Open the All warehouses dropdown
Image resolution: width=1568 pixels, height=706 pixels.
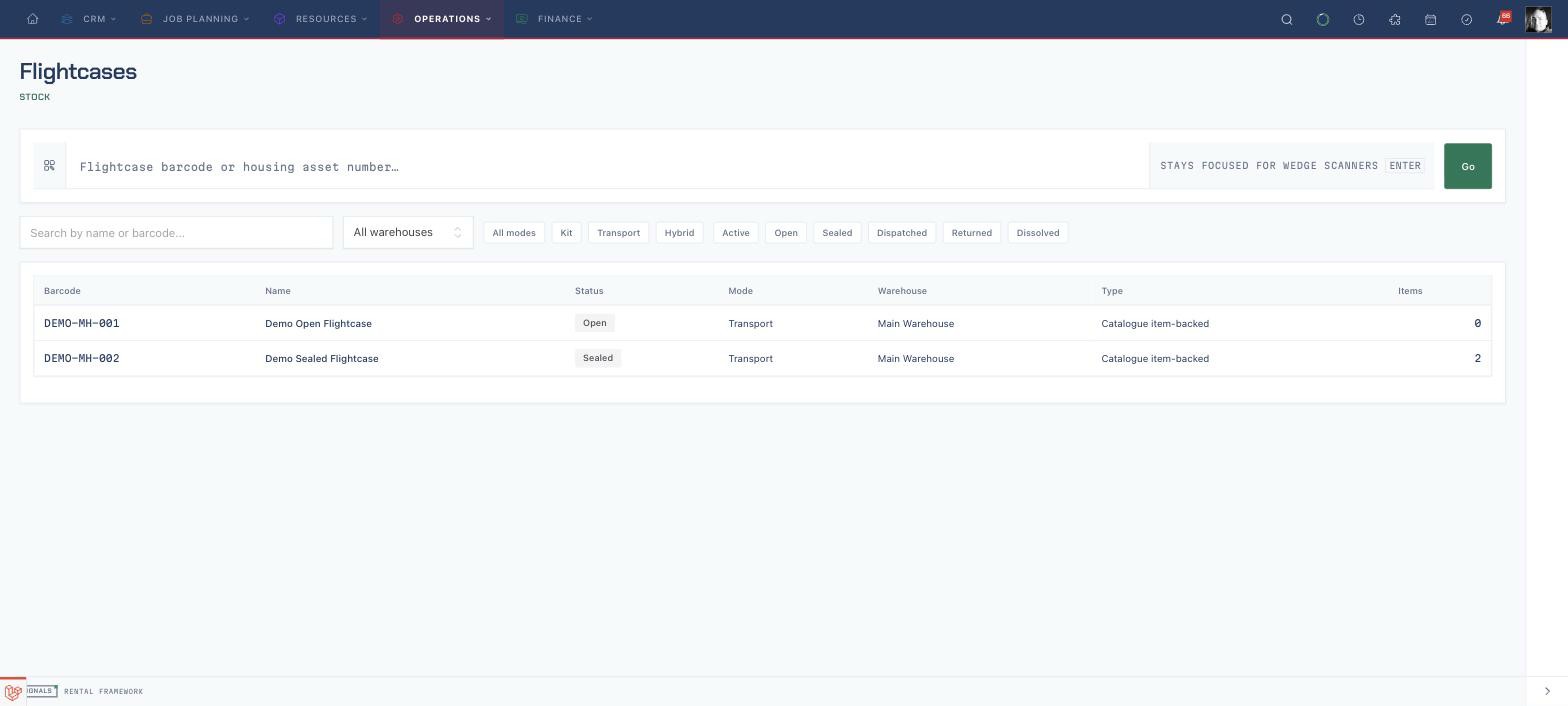[408, 232]
